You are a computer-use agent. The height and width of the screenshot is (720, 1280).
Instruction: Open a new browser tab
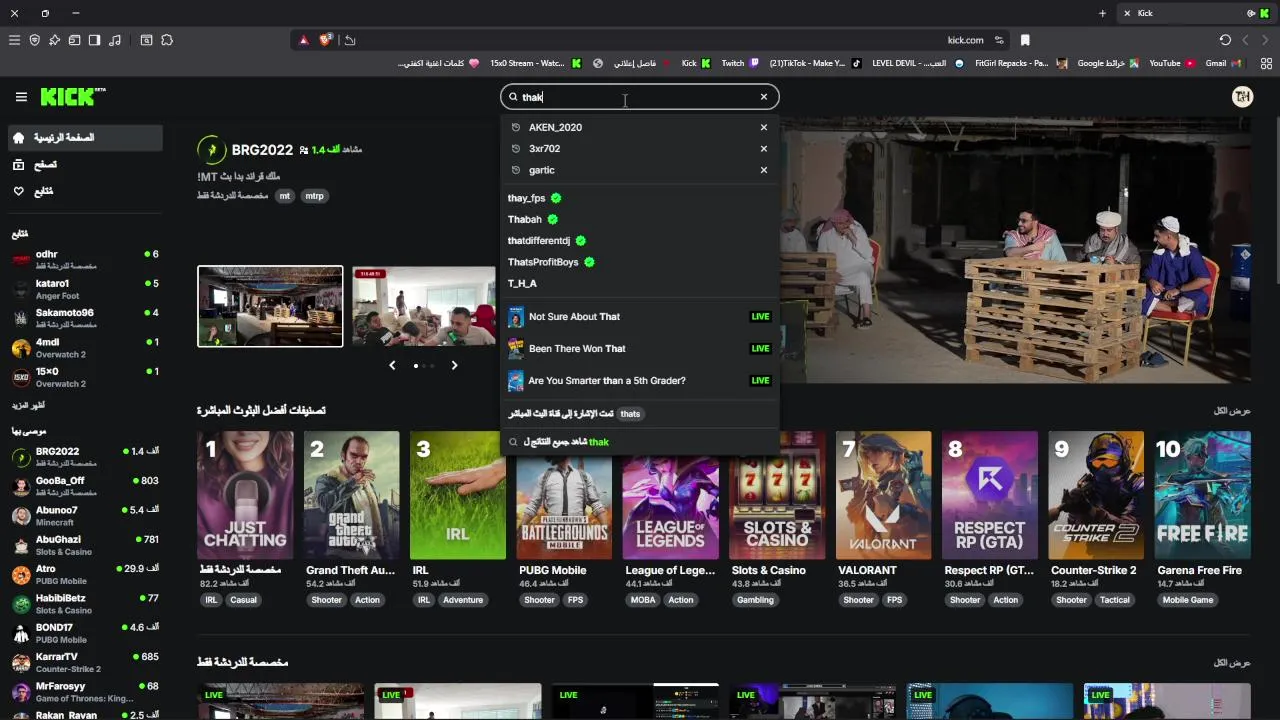click(x=1102, y=13)
